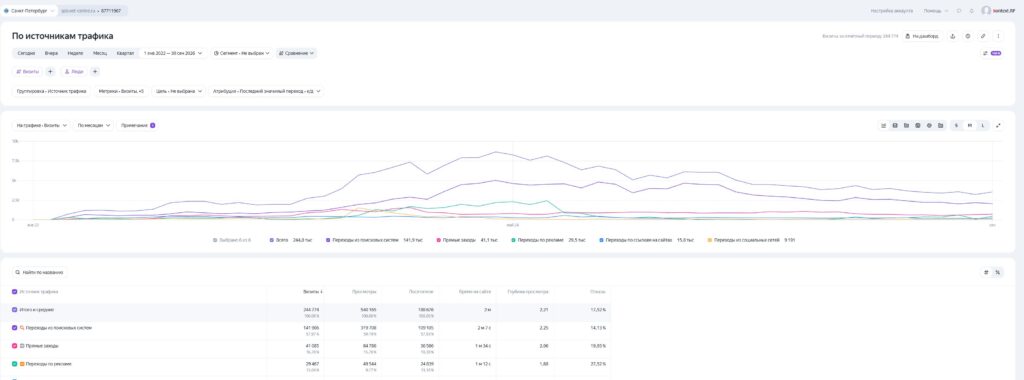This screenshot has height=380, width=1024.
Task: Expand chart to fullscreen
Action: 999,125
